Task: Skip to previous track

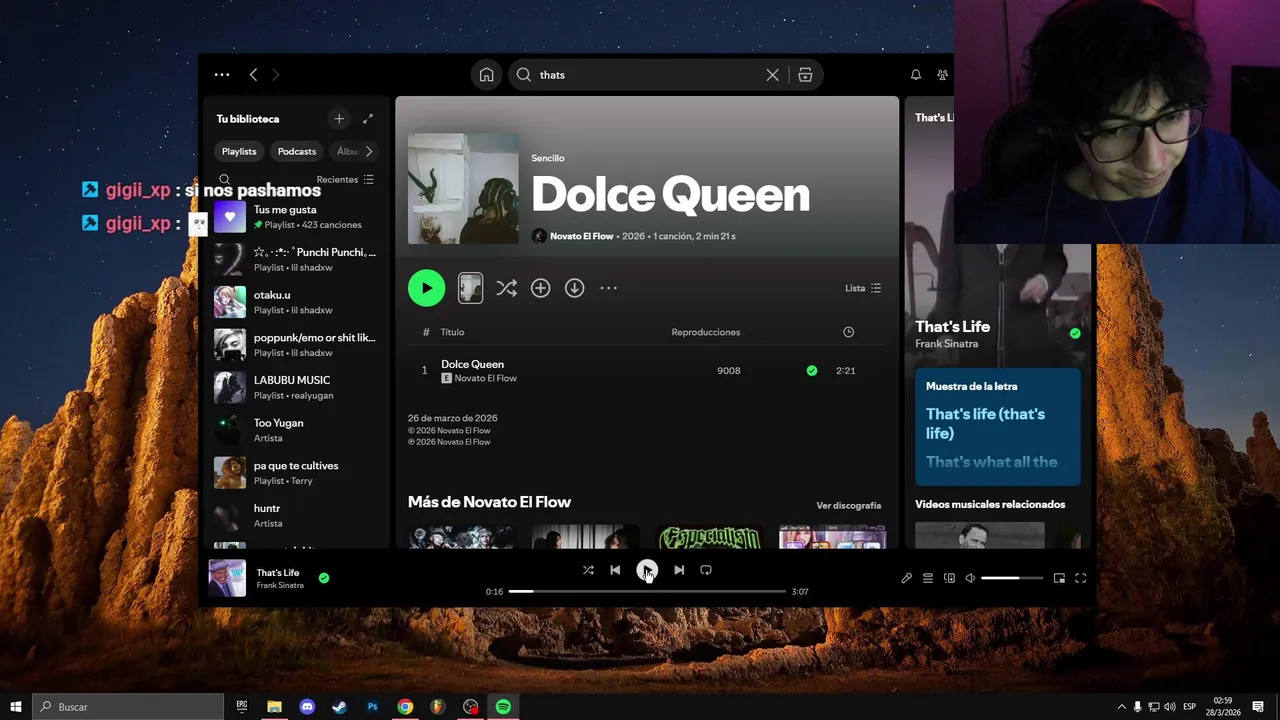Action: 615,570
